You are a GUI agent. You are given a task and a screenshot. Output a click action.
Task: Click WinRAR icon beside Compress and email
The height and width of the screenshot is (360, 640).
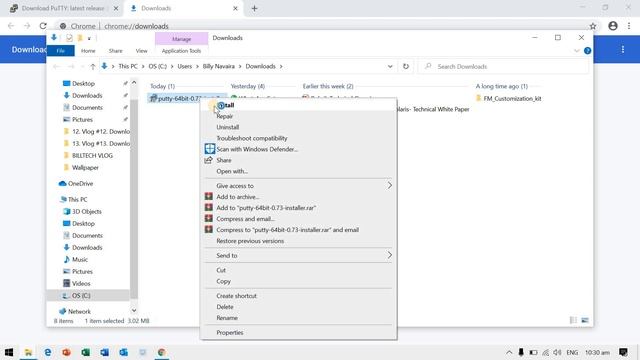click(209, 219)
